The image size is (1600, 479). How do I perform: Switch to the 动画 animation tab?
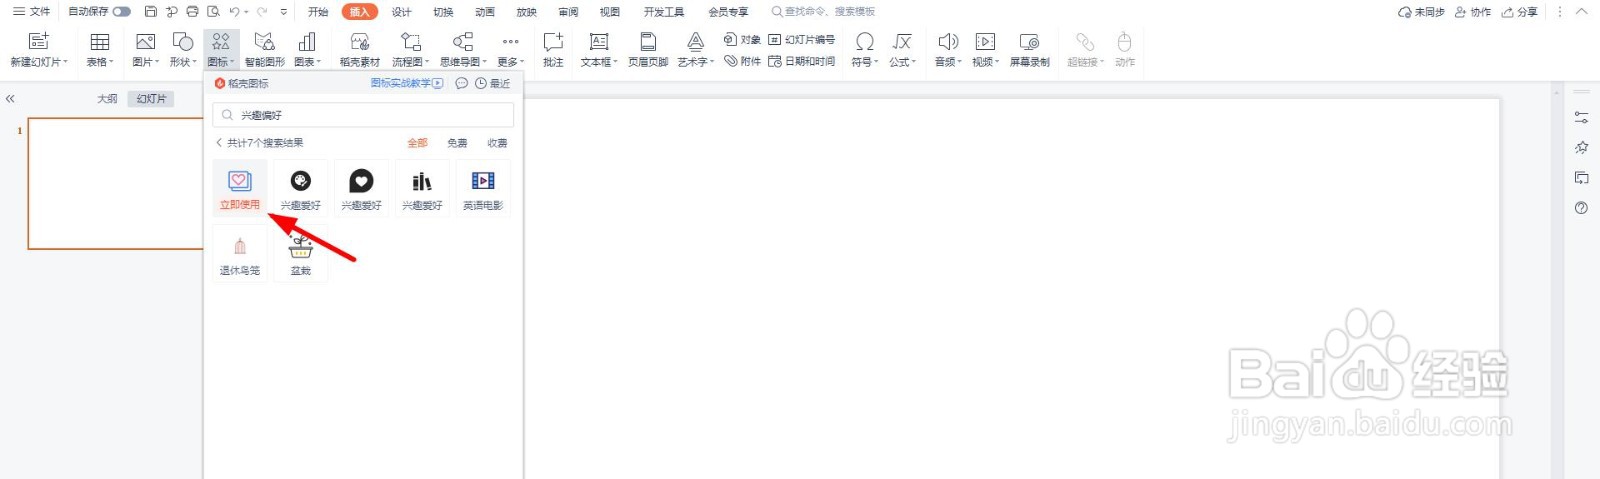pyautogui.click(x=485, y=12)
